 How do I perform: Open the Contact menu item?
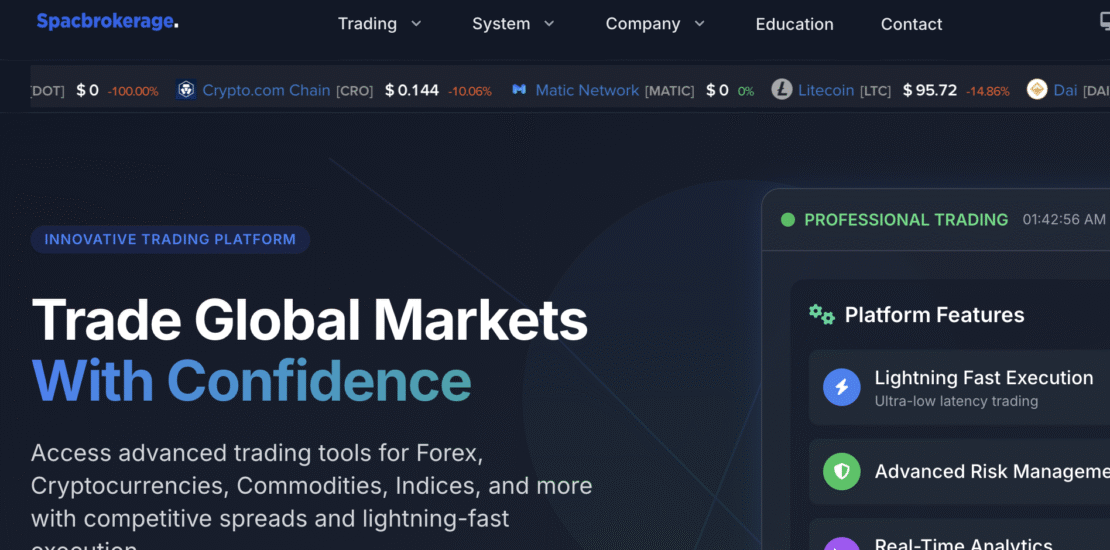click(911, 24)
